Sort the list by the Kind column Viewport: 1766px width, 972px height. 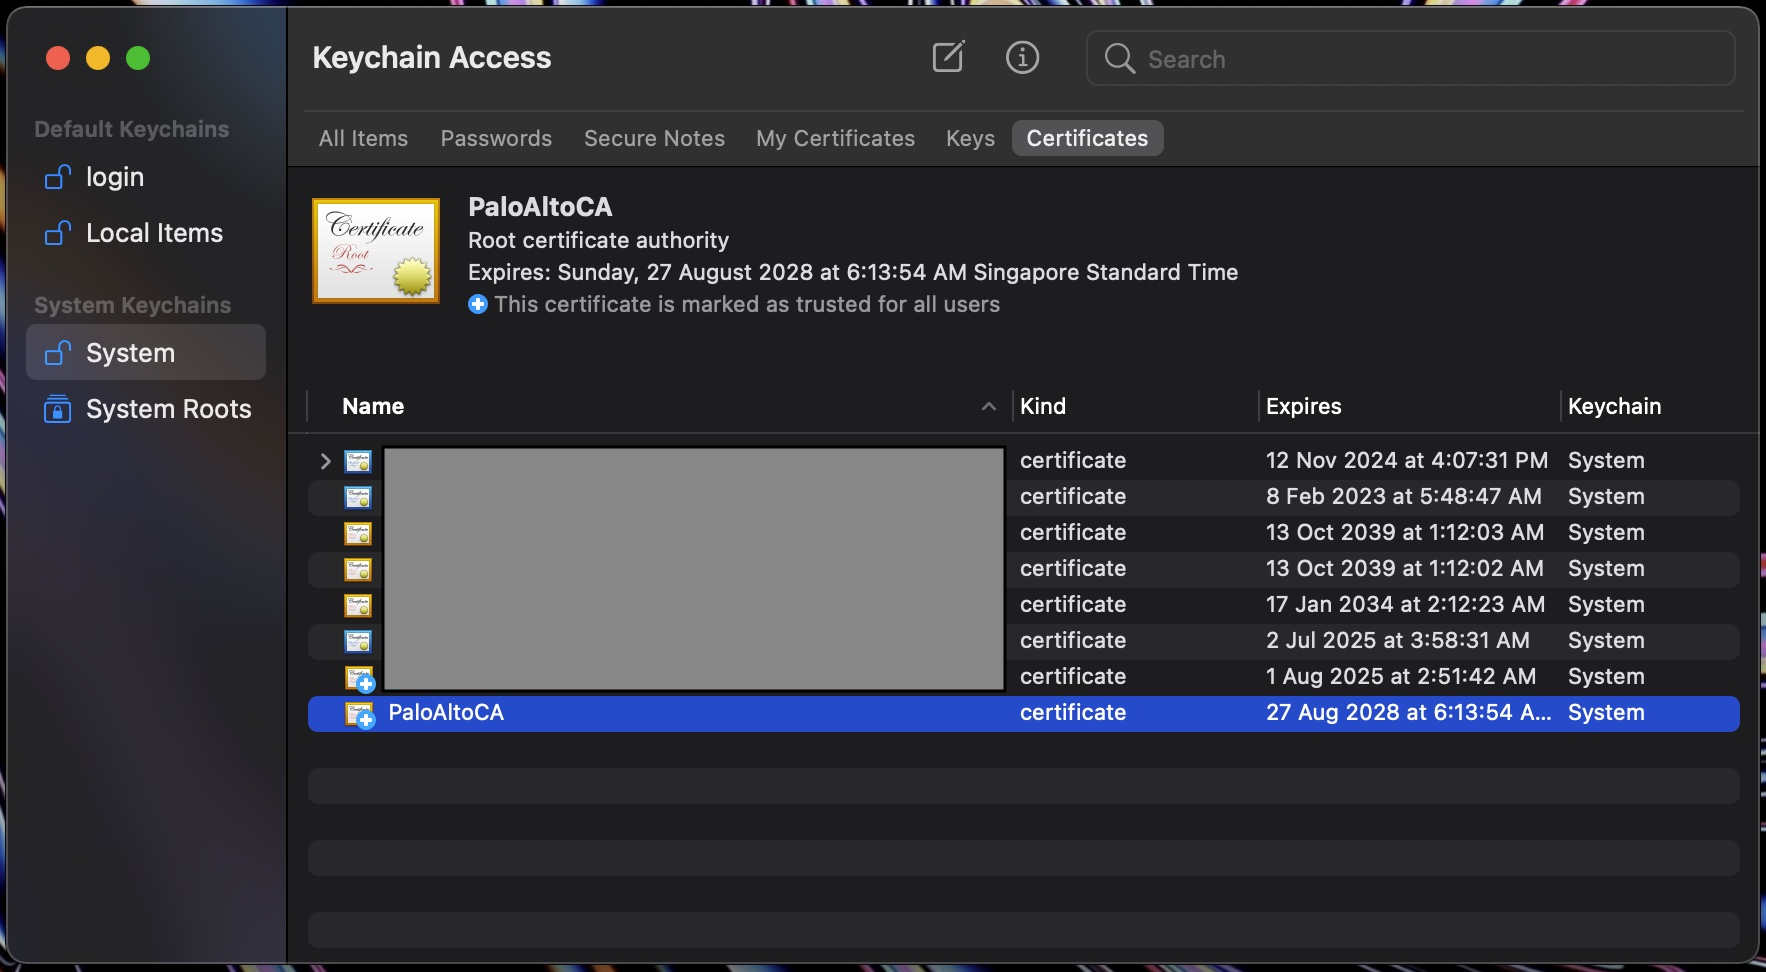click(1043, 406)
